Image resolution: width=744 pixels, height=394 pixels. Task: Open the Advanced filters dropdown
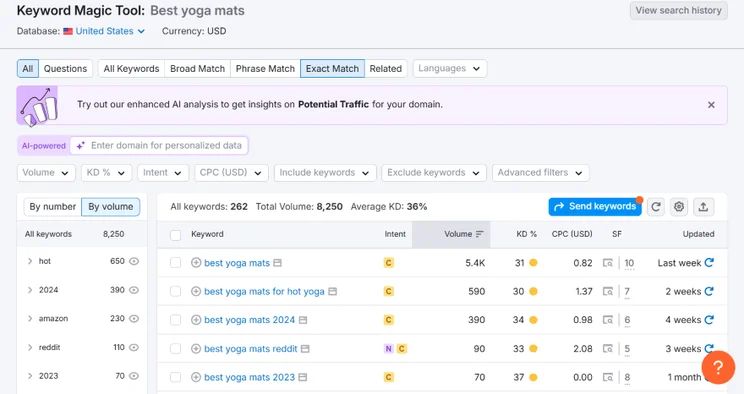(x=540, y=173)
